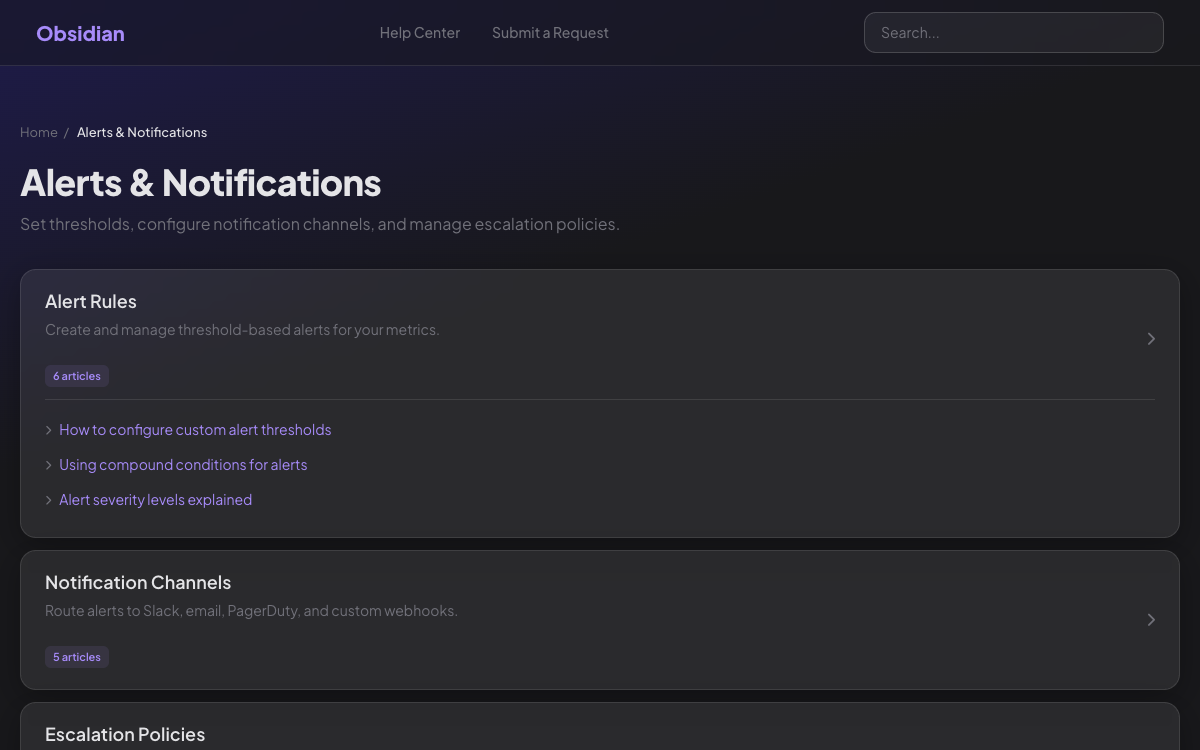
Task: Open Alert severity levels explained article
Action: [x=155, y=500]
